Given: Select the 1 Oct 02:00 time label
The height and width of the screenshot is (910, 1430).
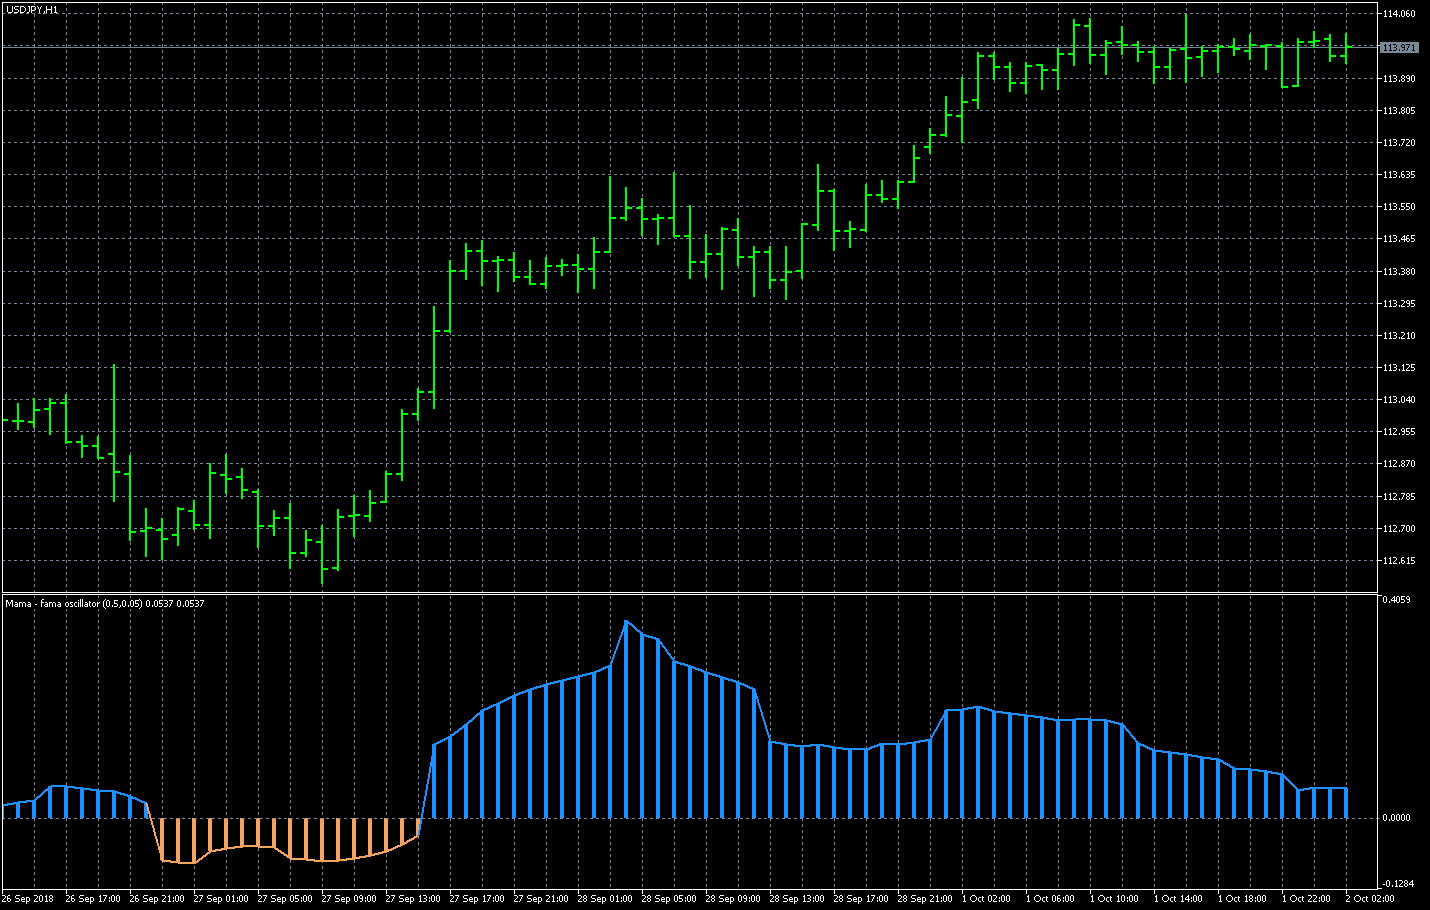Looking at the screenshot, I should (x=987, y=899).
